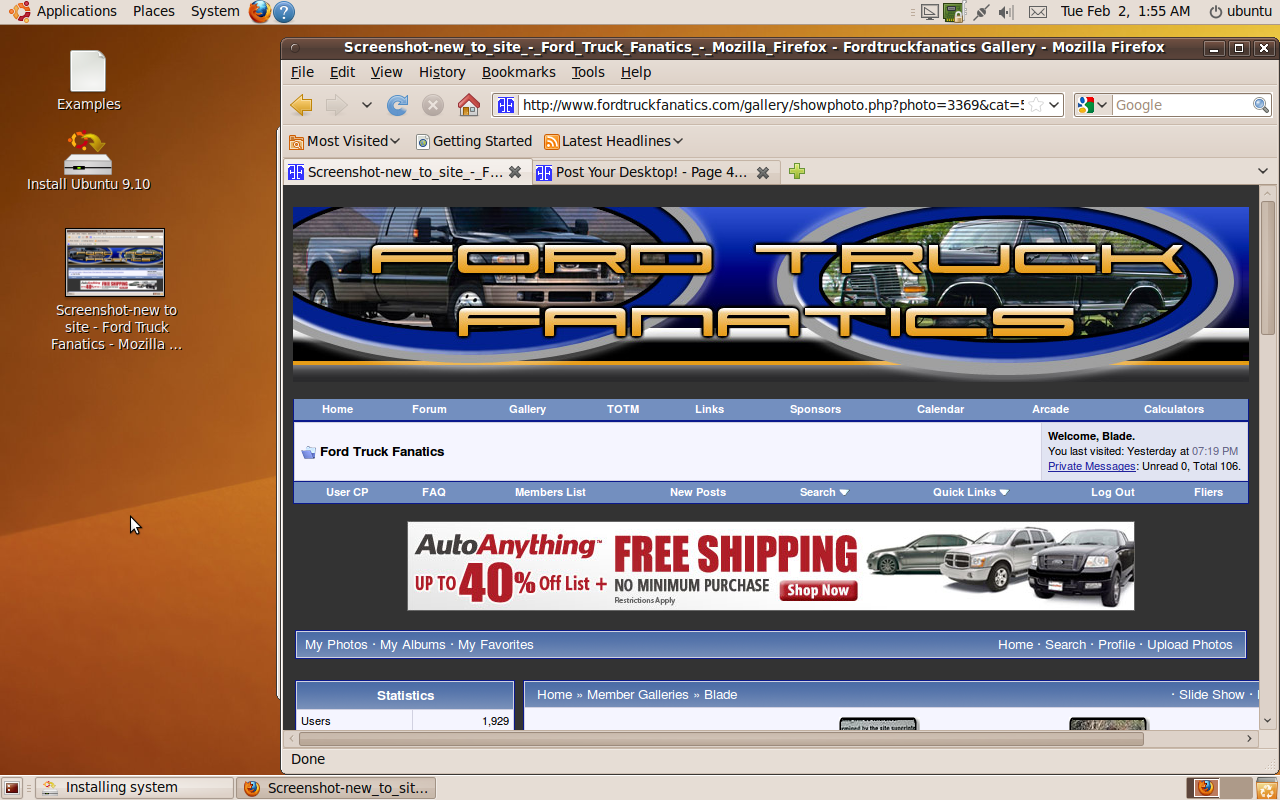The height and width of the screenshot is (800, 1280).
Task: Click the Installing system taskbar button
Action: (x=134, y=788)
